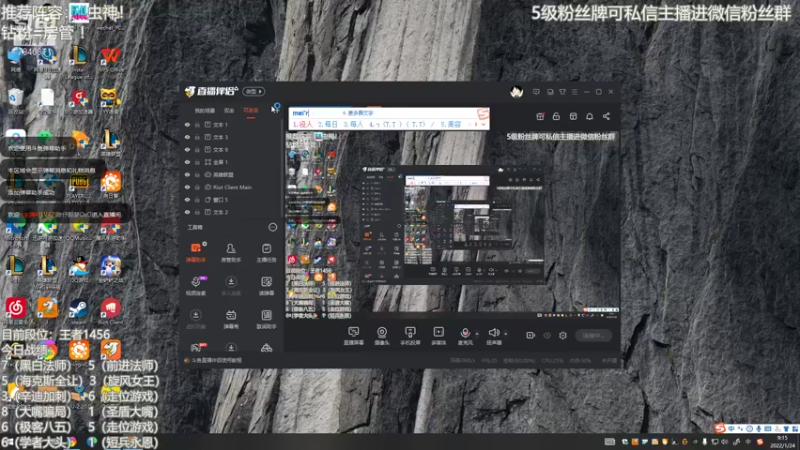This screenshot has height=450, width=800.
Task: Click the source list scrollbar
Action: (282, 168)
